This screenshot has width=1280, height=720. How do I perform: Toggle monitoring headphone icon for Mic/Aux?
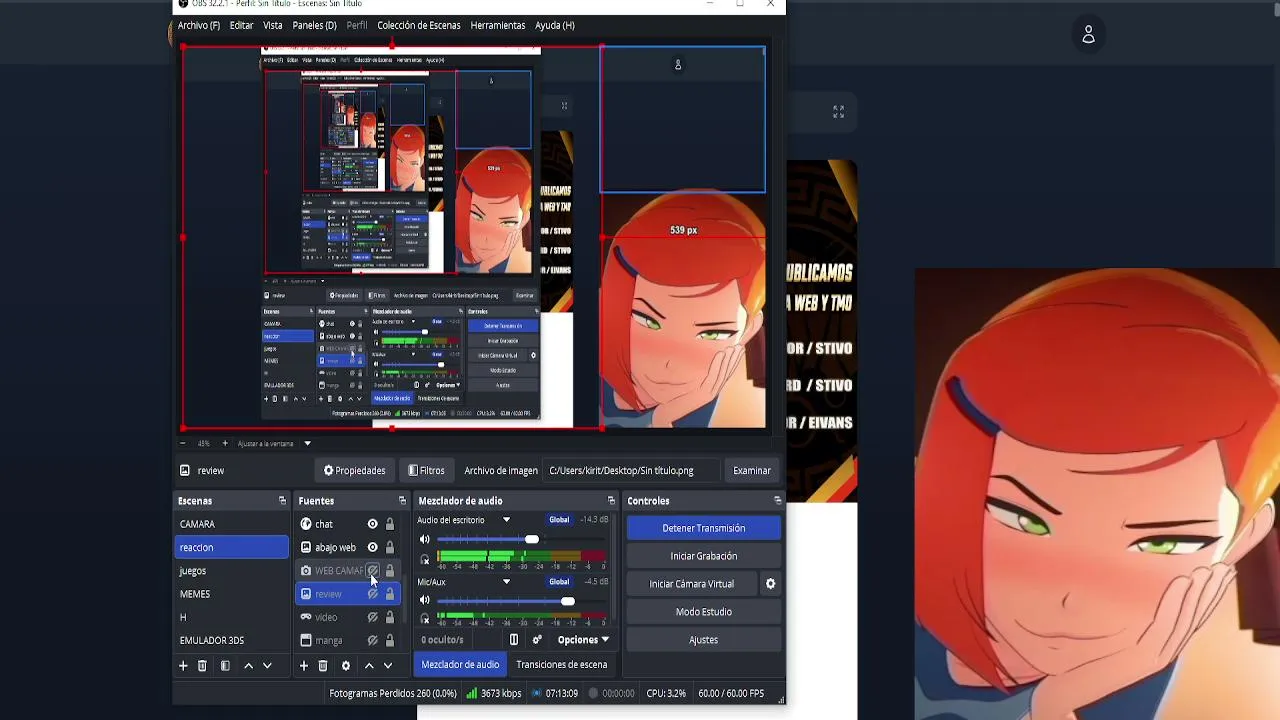click(x=425, y=620)
